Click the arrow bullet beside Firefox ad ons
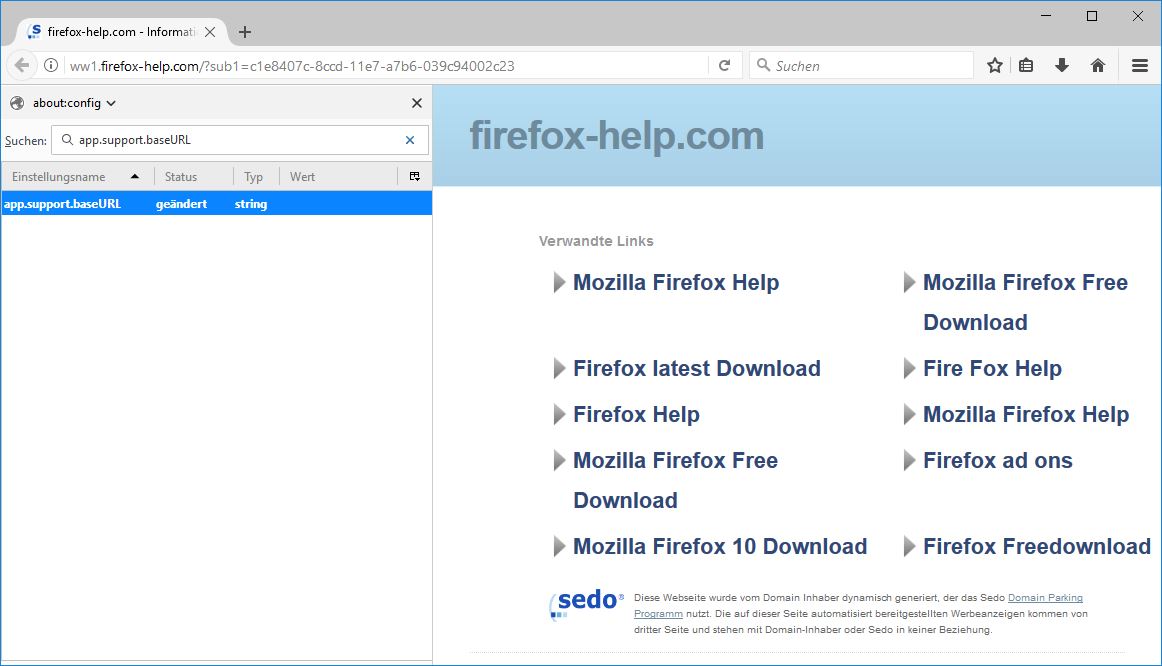 909,460
